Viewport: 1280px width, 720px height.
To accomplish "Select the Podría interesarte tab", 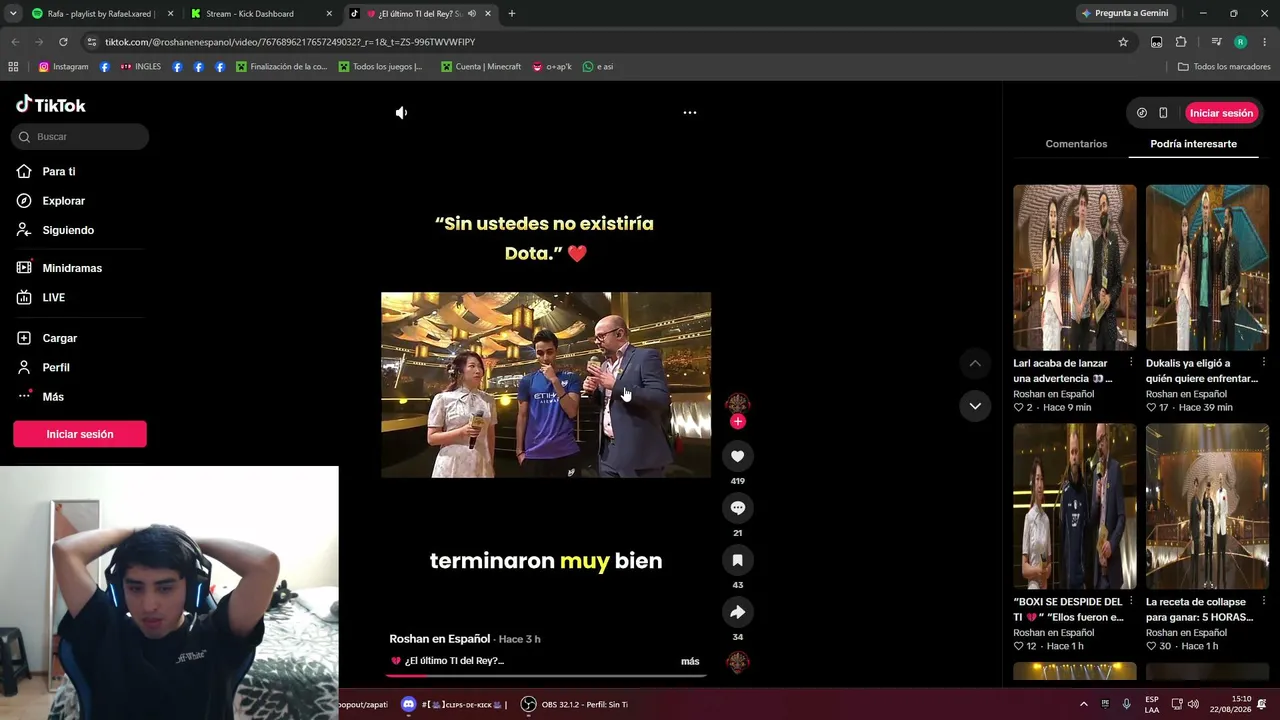I will [1193, 144].
